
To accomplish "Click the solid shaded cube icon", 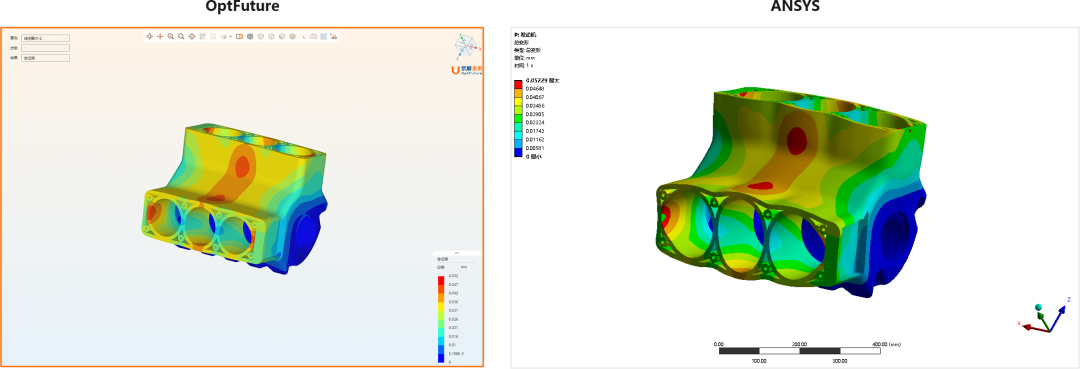I will 250,36.
